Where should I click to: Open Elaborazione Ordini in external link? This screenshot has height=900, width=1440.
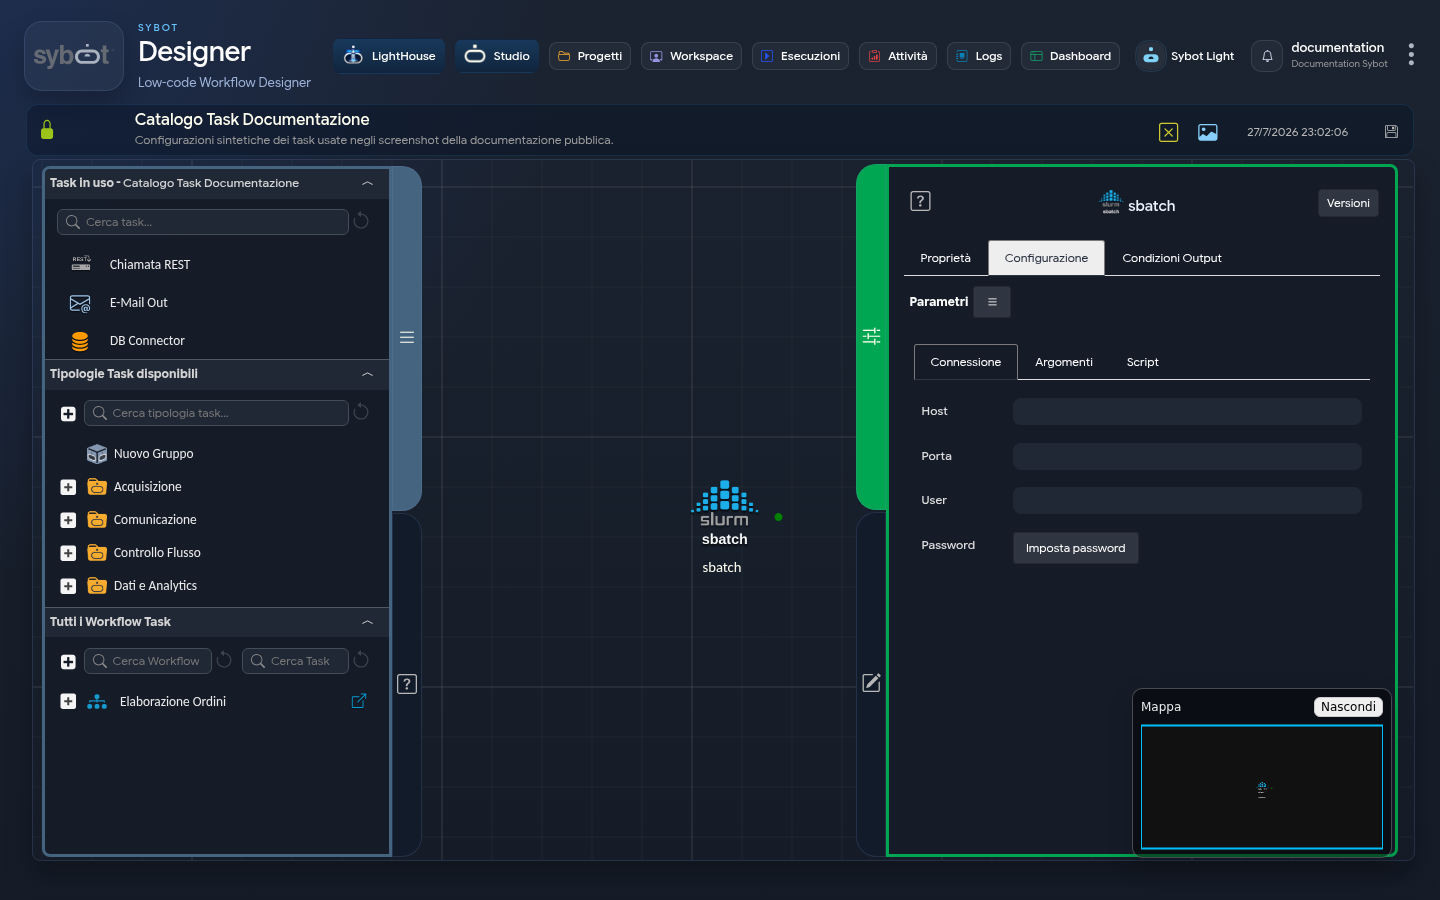tap(359, 701)
